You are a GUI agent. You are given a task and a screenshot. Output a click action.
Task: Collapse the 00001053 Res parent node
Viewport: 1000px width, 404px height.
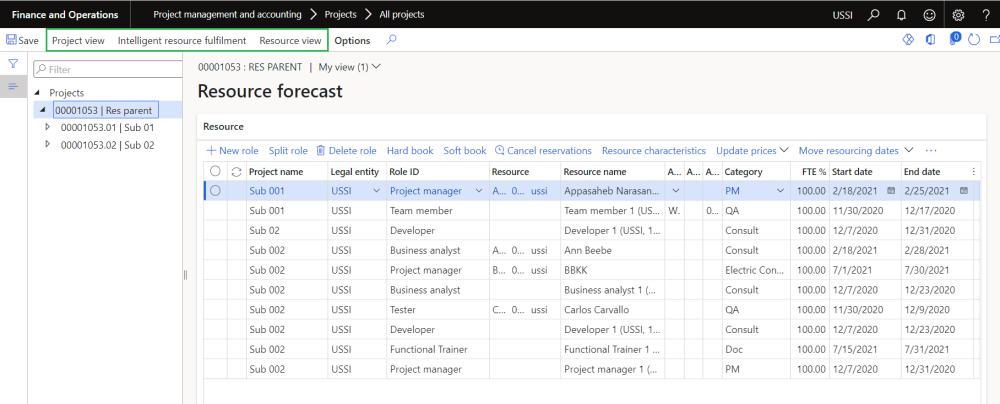pos(42,110)
